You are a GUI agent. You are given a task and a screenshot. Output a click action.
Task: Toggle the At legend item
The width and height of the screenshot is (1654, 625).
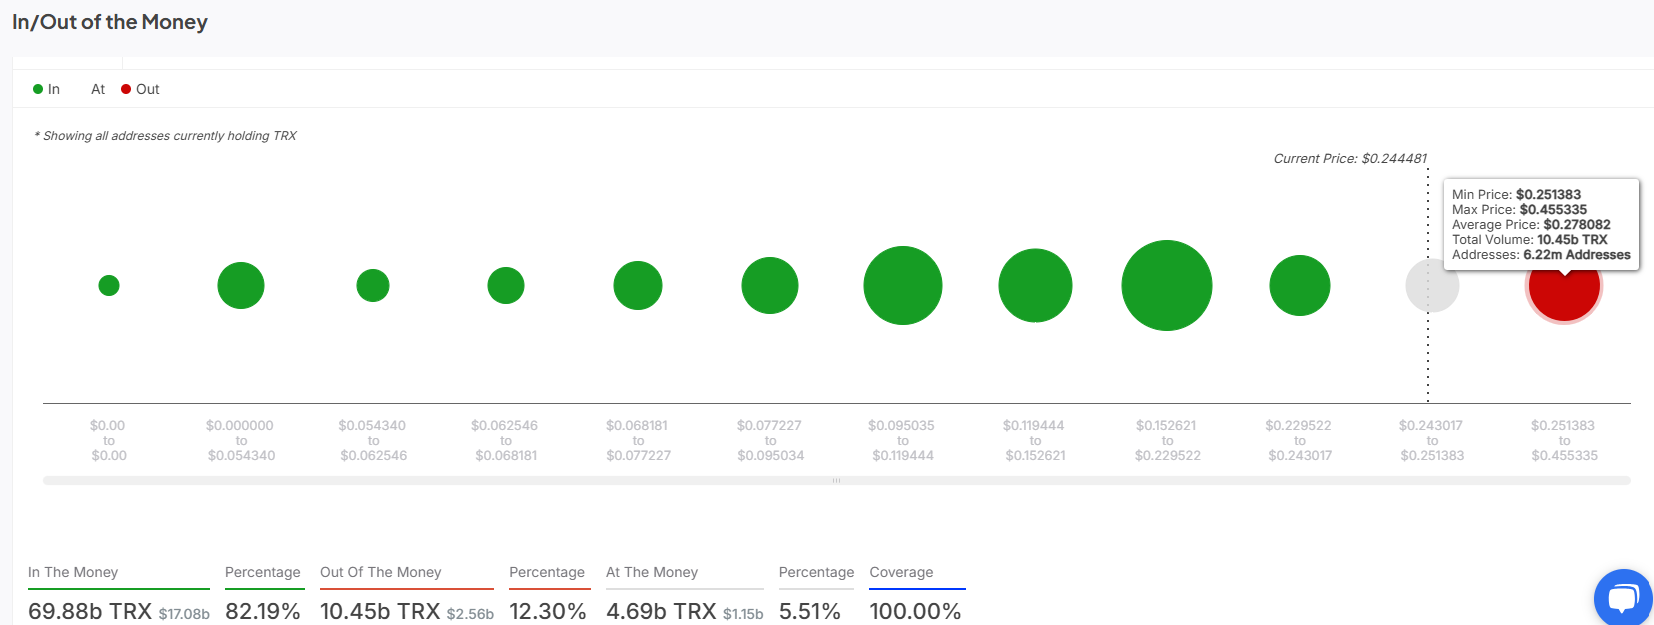click(97, 89)
